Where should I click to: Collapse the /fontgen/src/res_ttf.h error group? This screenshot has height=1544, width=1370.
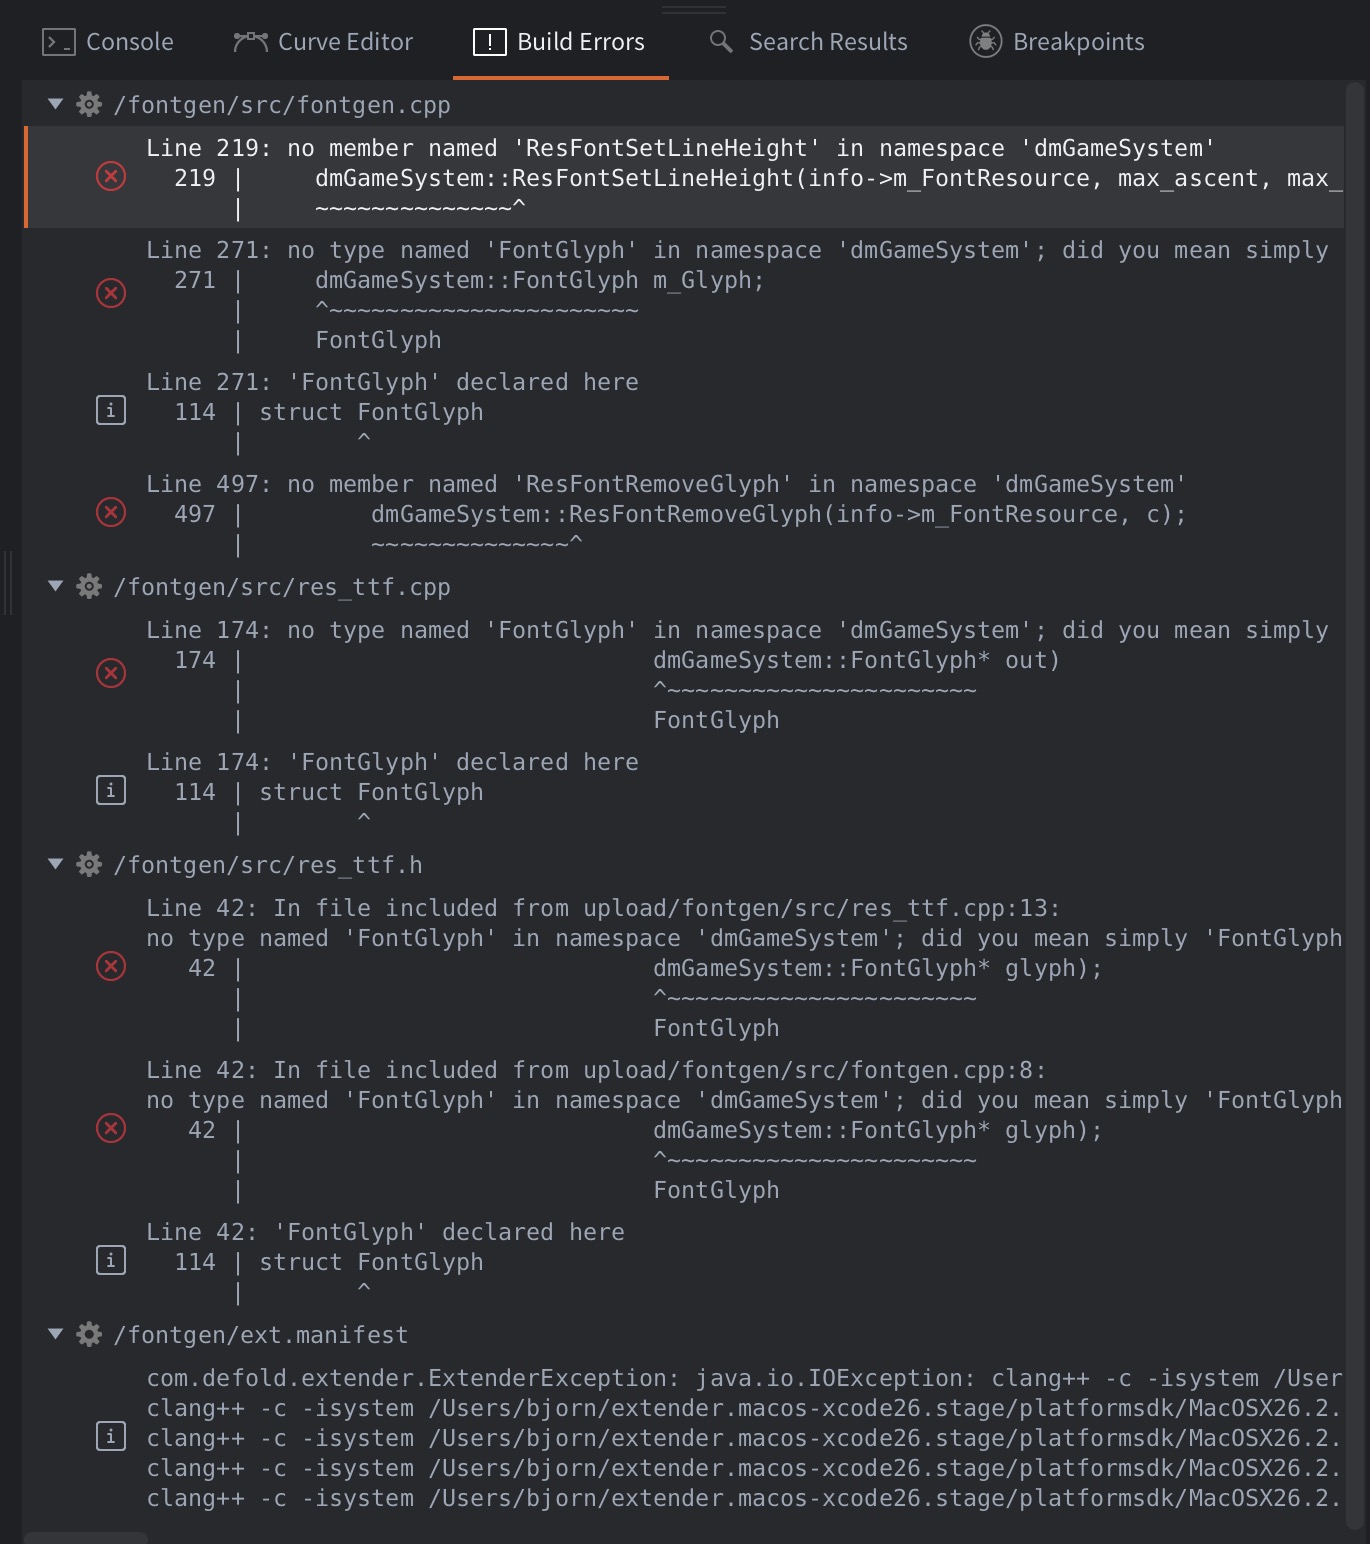(56, 864)
